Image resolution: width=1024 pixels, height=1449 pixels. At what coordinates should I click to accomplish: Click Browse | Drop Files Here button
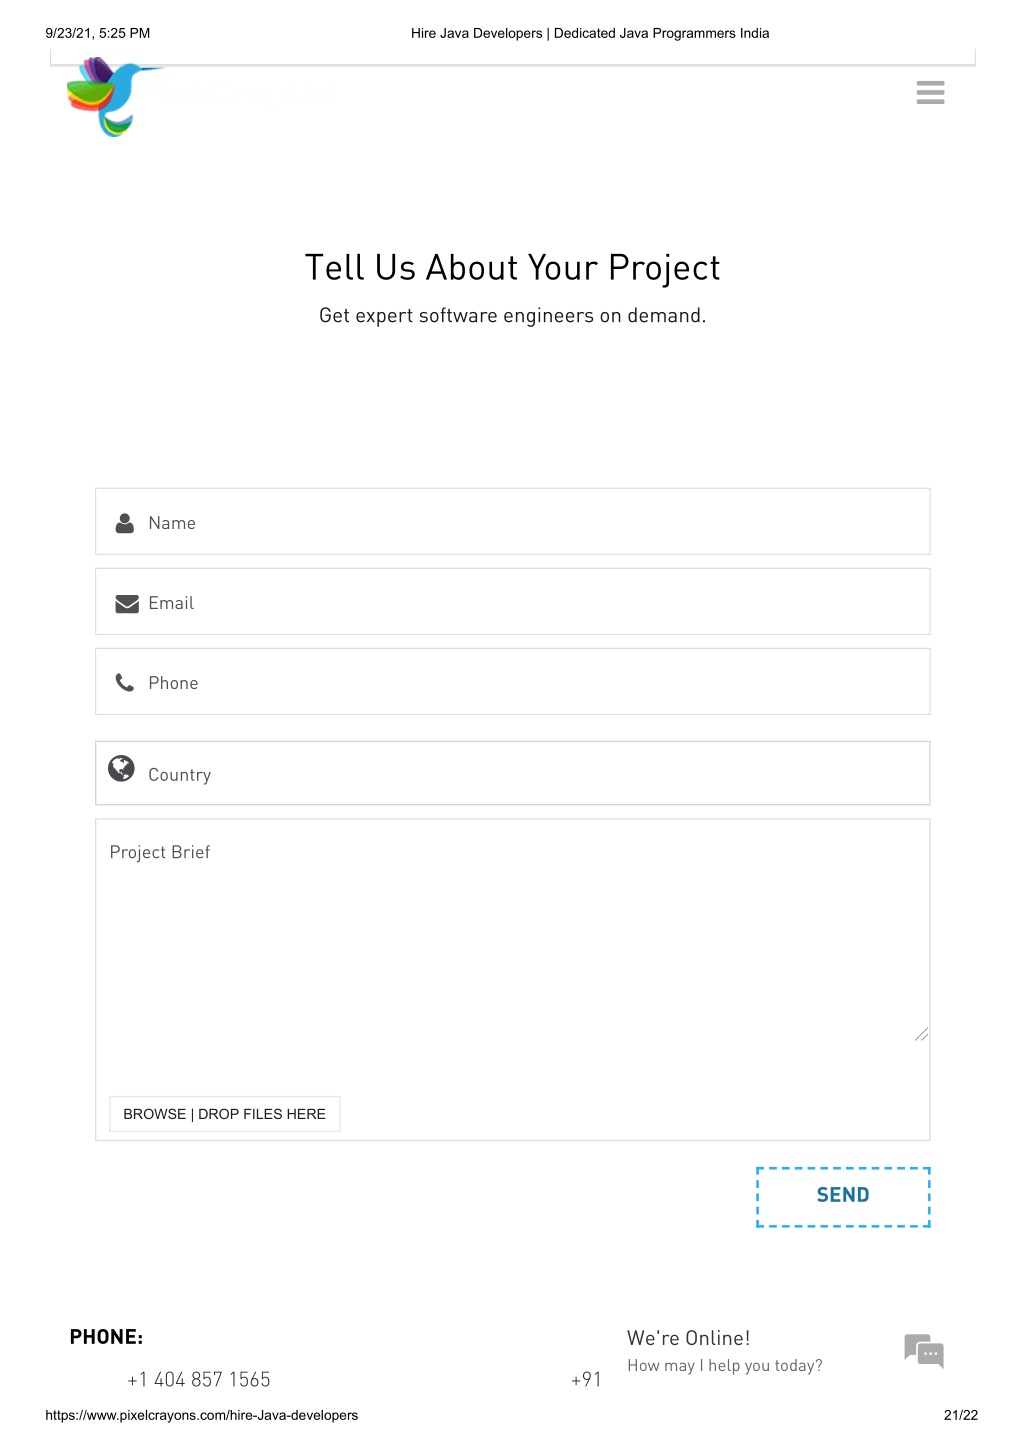tap(225, 1114)
